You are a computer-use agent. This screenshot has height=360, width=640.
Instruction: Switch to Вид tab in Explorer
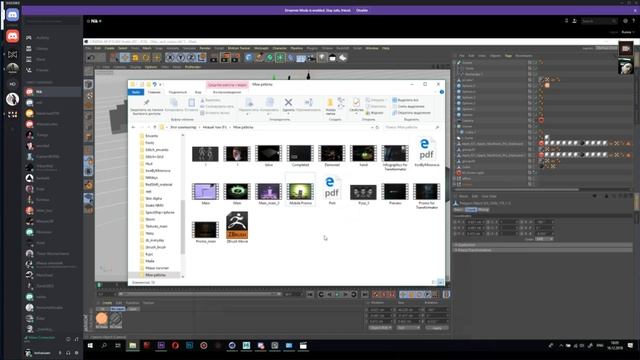tap(198, 92)
